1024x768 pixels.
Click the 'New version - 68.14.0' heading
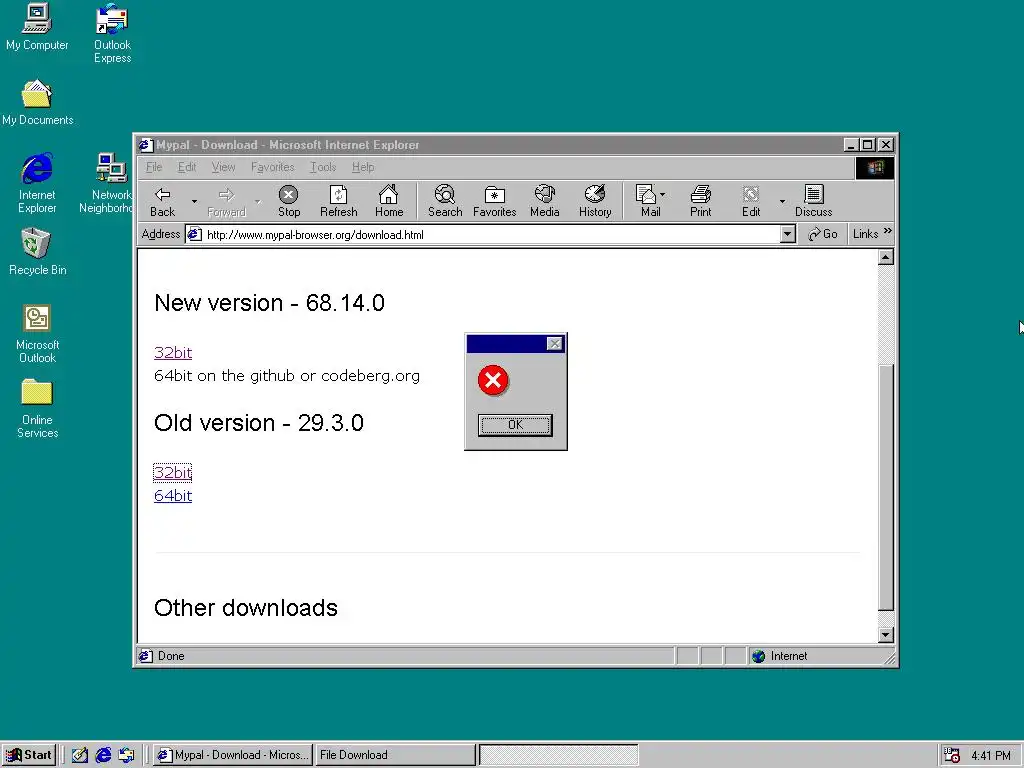269,303
